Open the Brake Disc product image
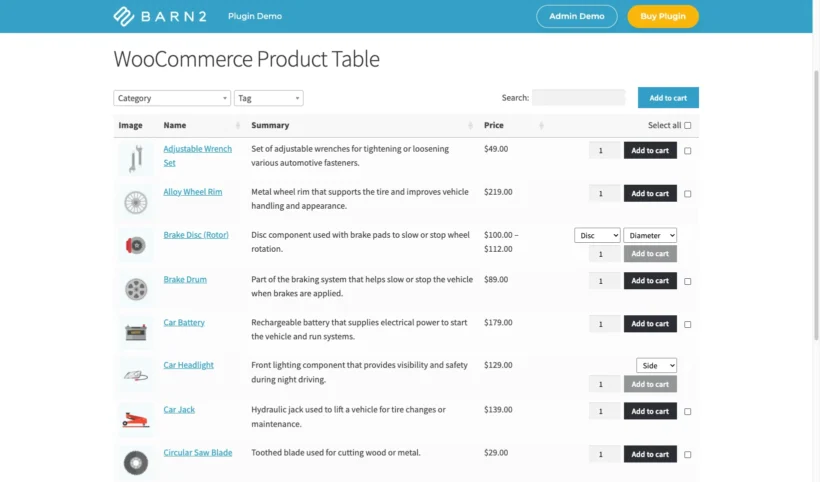Screen dimensions: 820x482 (135, 245)
